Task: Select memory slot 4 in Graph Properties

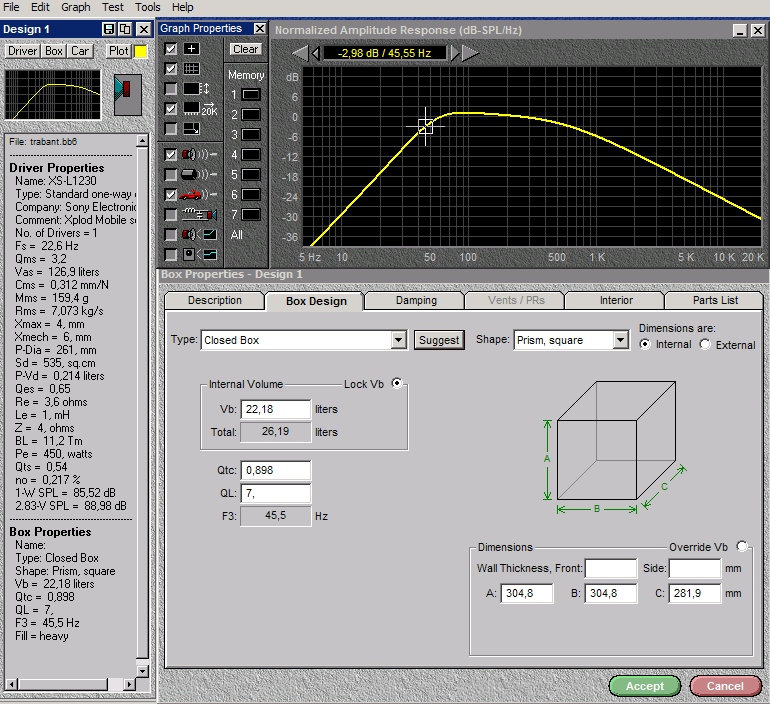Action: click(250, 155)
